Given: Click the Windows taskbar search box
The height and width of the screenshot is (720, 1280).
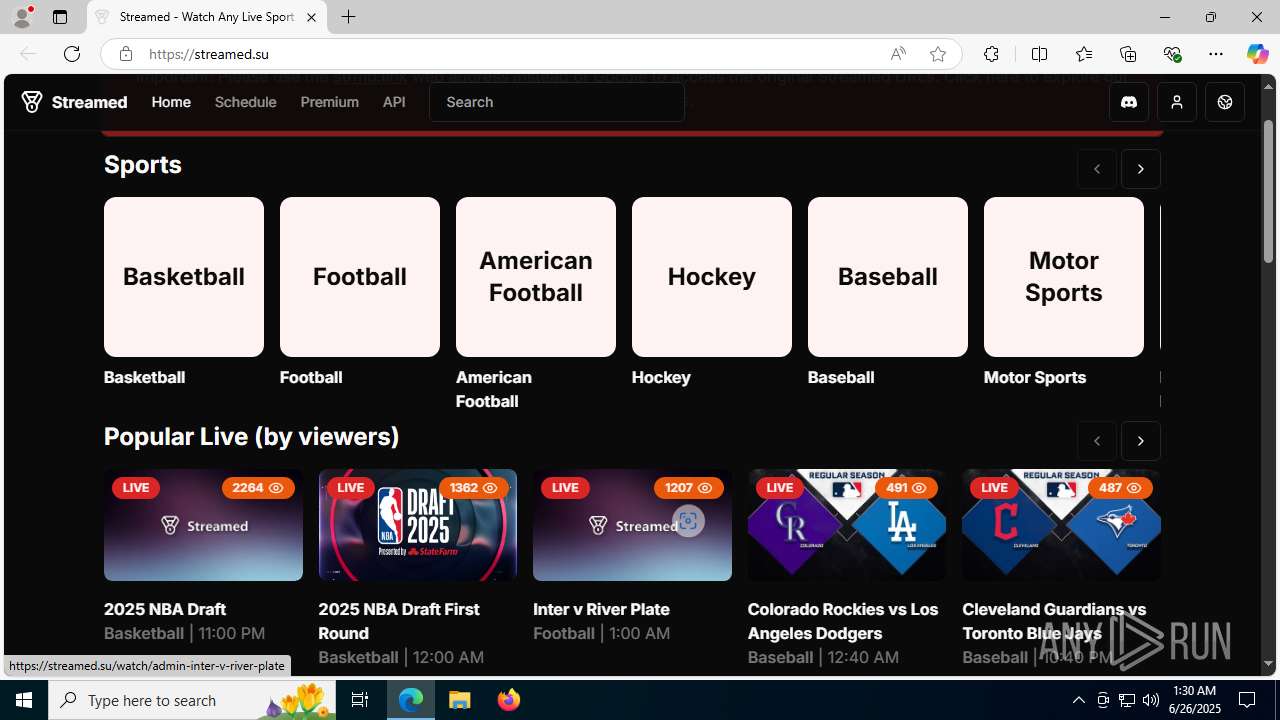Looking at the screenshot, I should [x=192, y=700].
